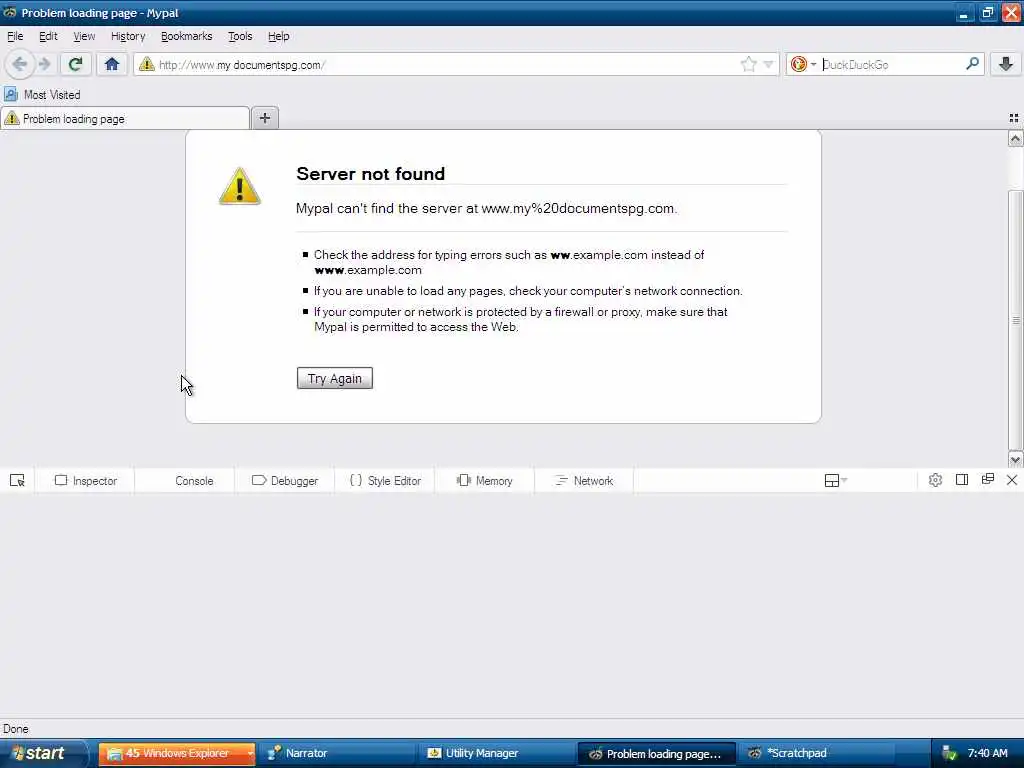Open the History menu
This screenshot has width=1024, height=768.
[x=128, y=36]
